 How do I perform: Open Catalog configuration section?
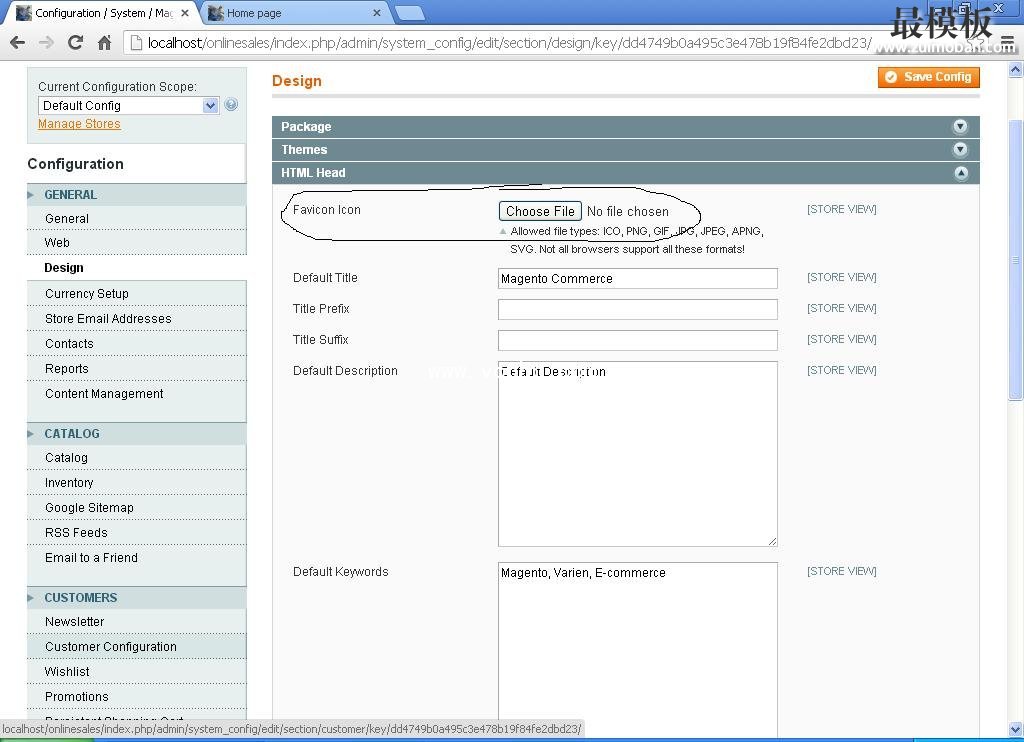(x=136, y=458)
